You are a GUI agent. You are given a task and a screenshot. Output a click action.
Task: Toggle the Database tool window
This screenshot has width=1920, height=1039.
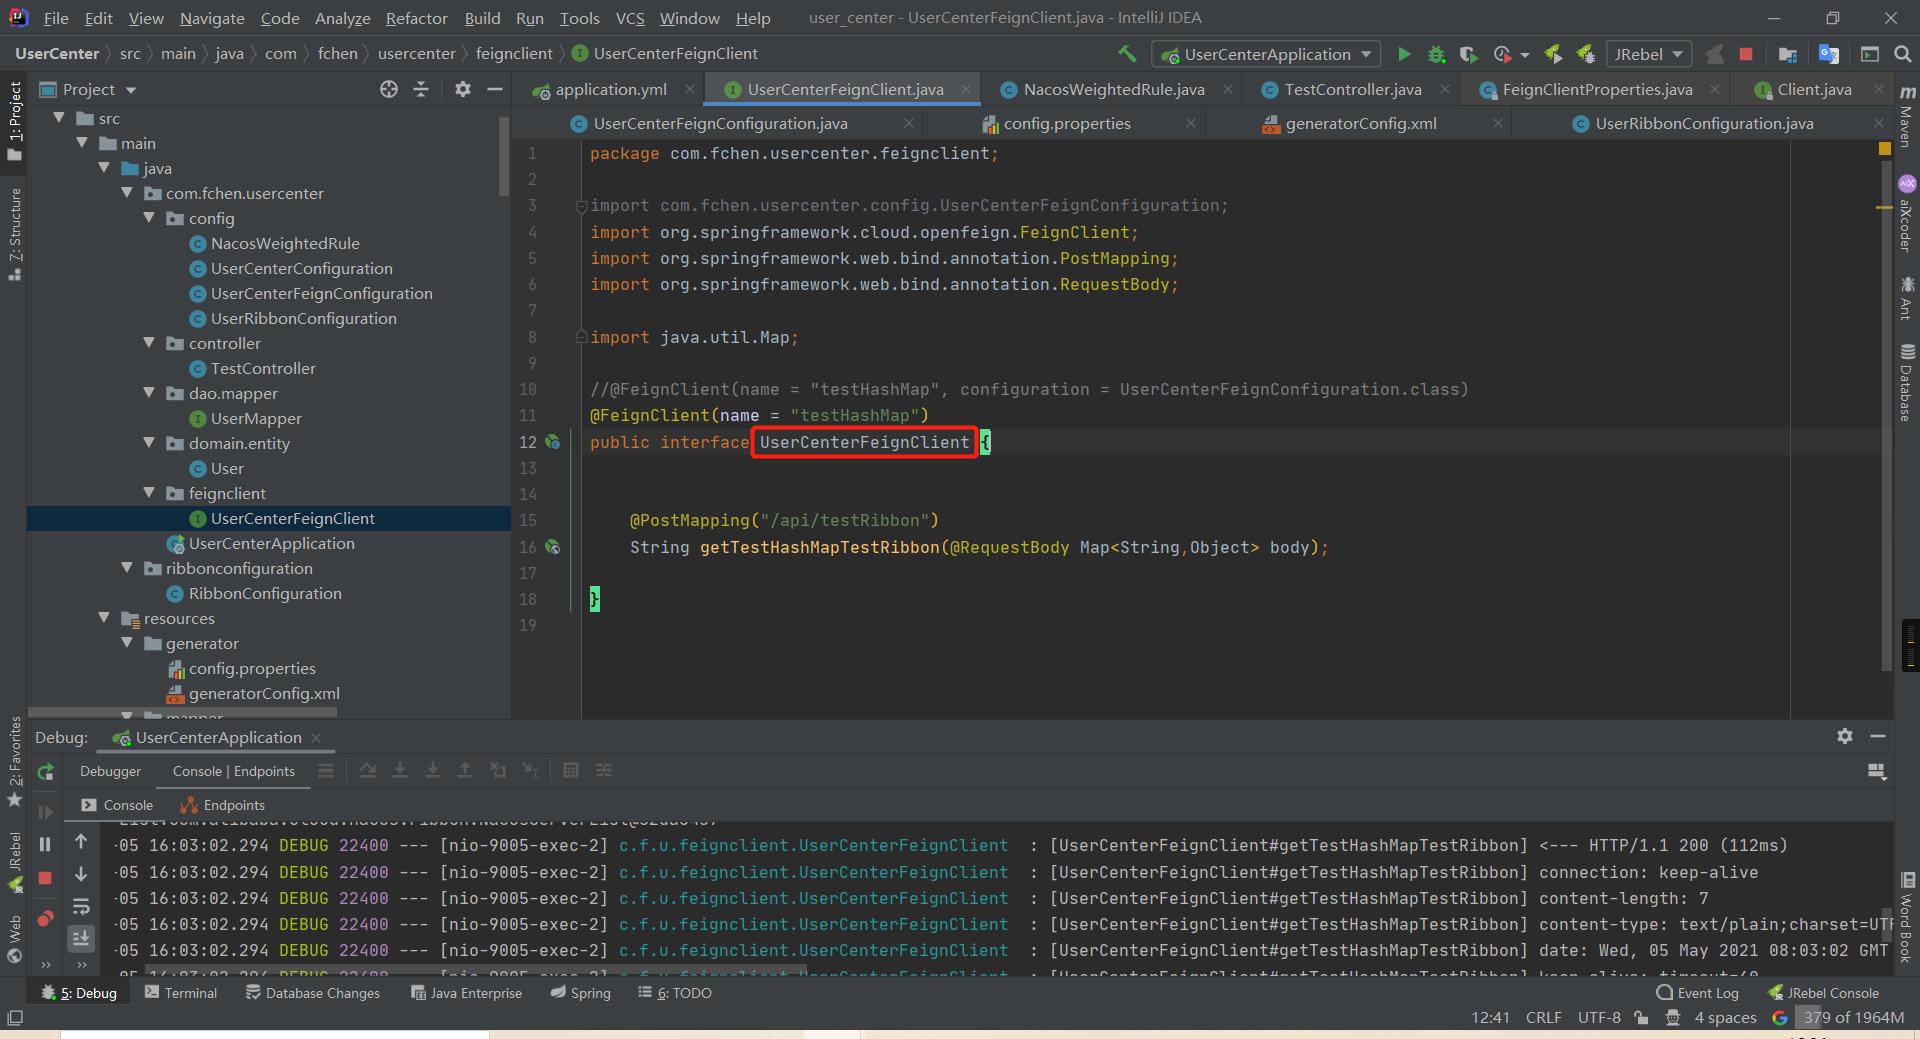pyautogui.click(x=1907, y=383)
